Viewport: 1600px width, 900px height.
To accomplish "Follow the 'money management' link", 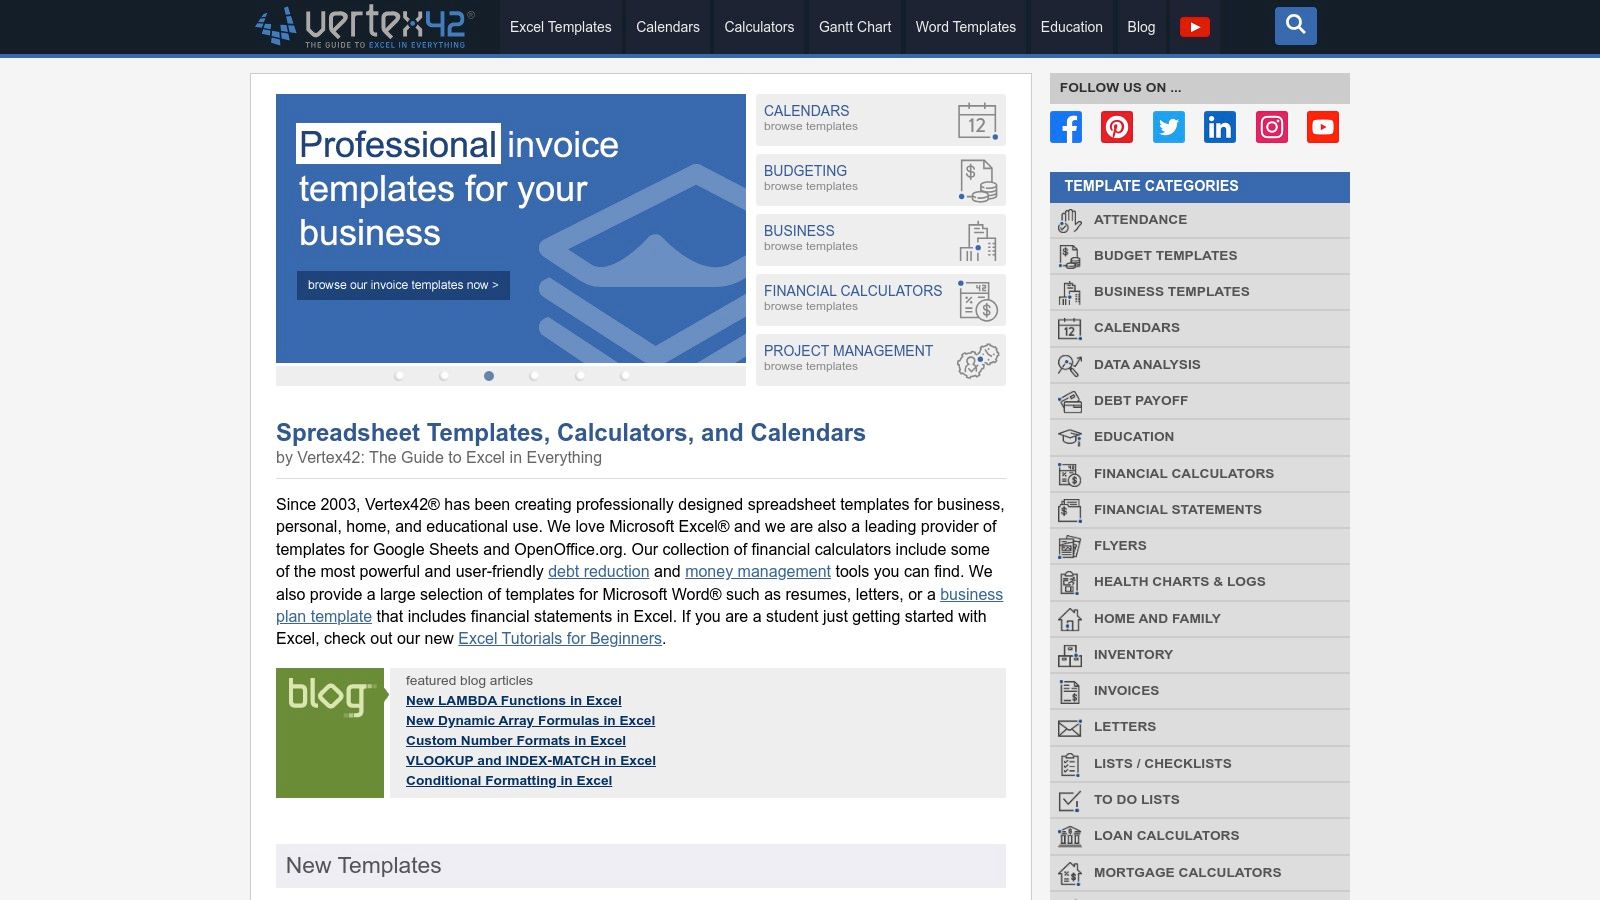I will (x=758, y=571).
